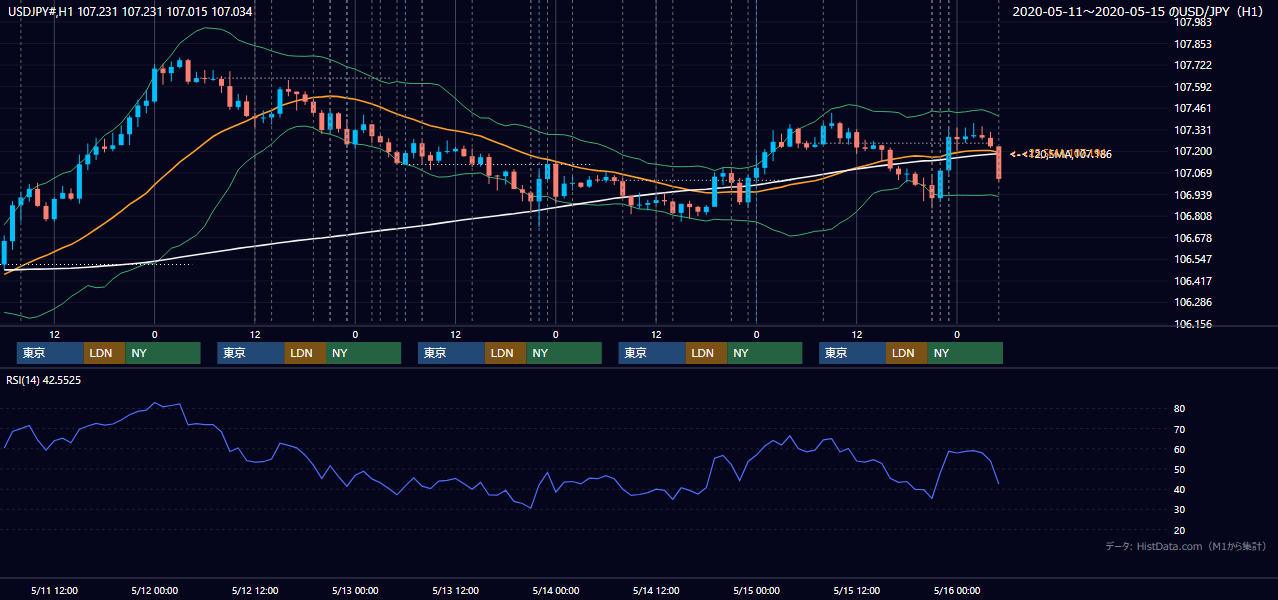Click the 107.853 price axis label
Screen dimensions: 1278x600
coord(1191,44)
